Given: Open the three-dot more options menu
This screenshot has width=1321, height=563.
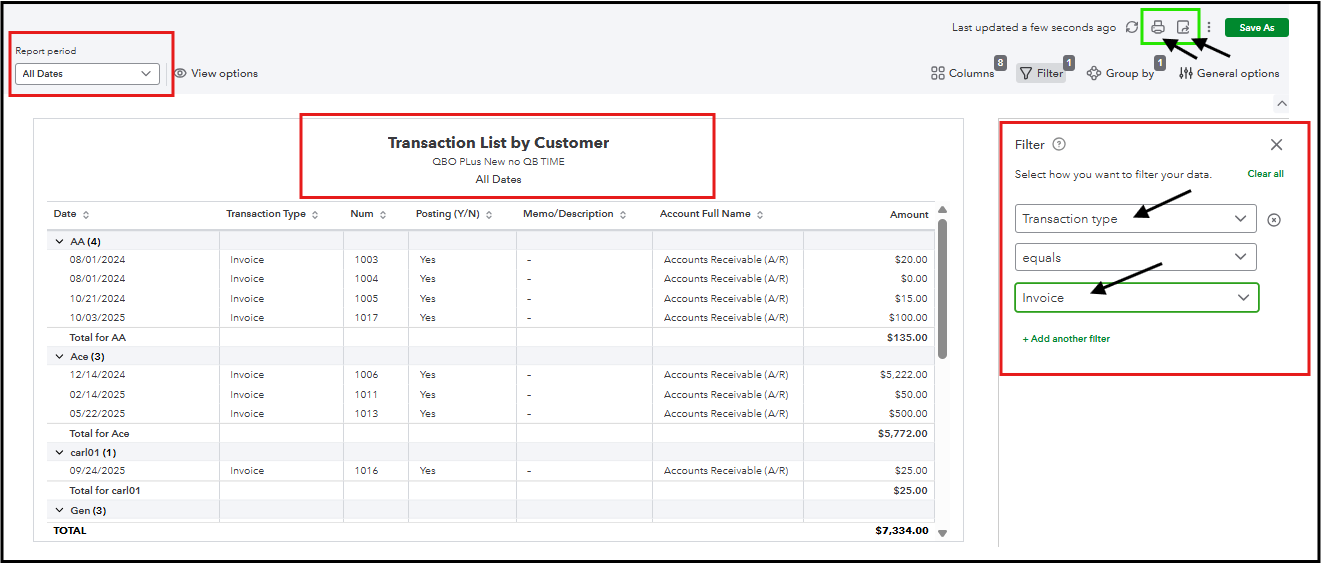Looking at the screenshot, I should point(1209,28).
